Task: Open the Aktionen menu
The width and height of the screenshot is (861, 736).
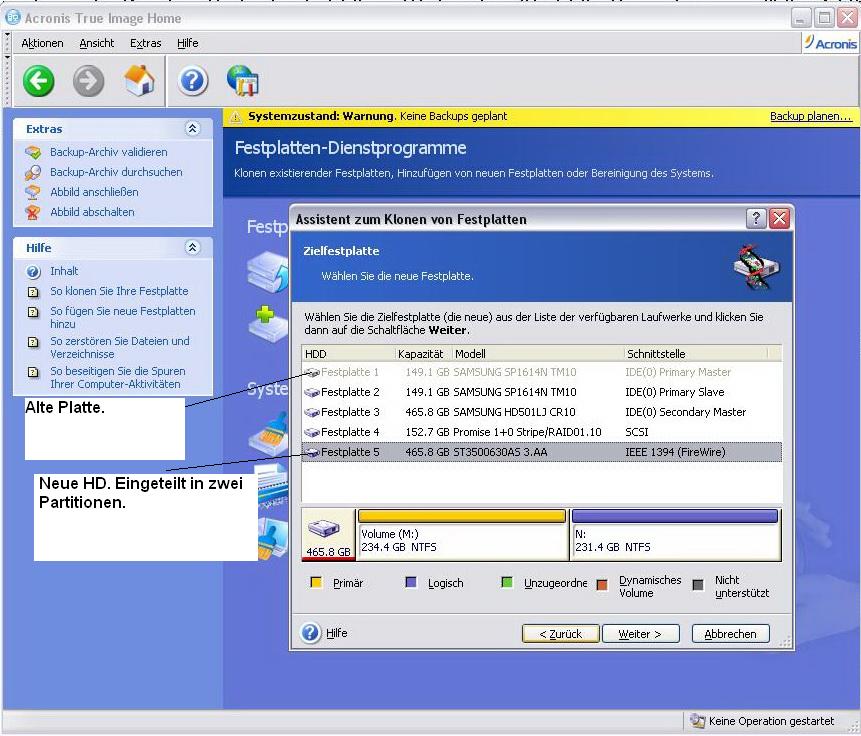Action: (x=42, y=43)
